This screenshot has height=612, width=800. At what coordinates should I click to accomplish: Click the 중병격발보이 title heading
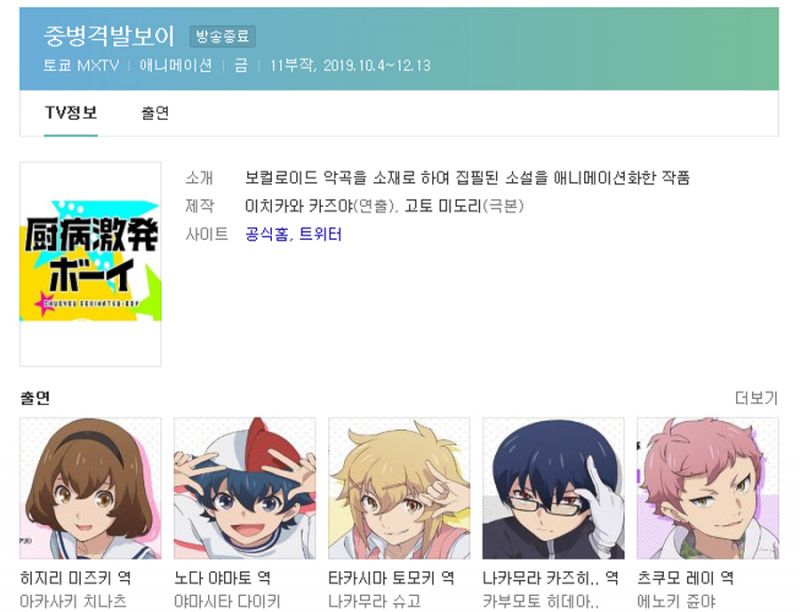(109, 36)
